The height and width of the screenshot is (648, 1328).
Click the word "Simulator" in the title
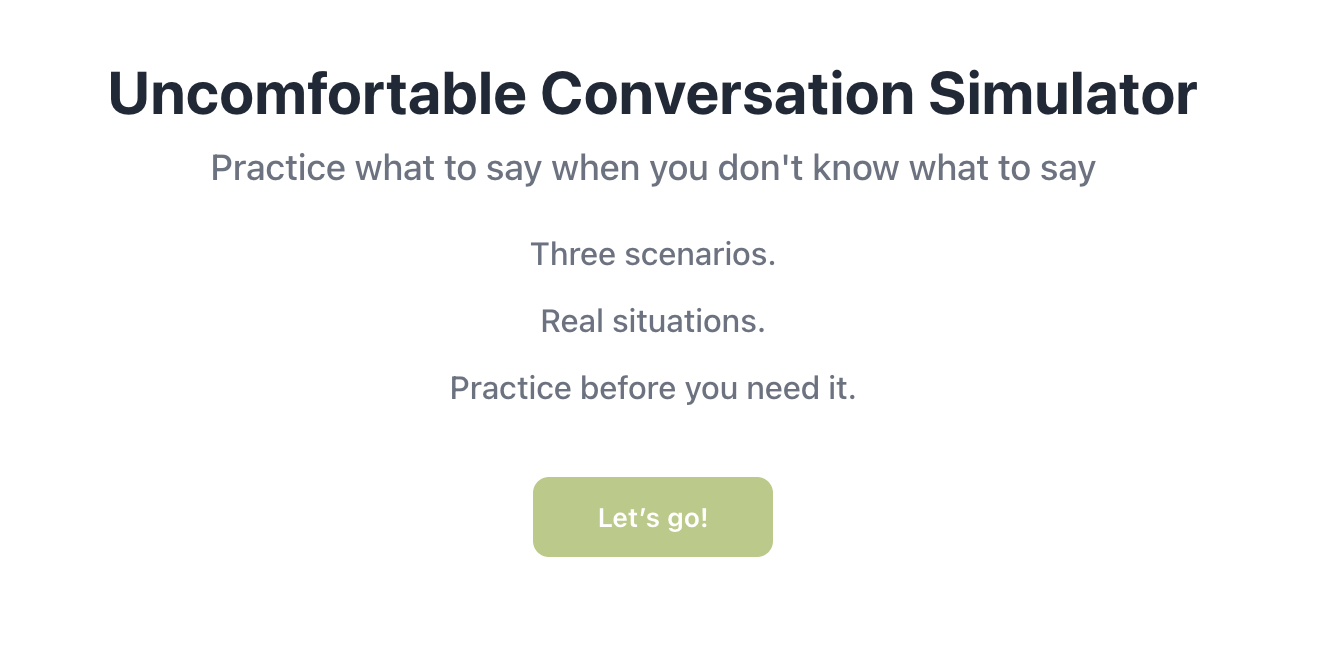[1062, 95]
